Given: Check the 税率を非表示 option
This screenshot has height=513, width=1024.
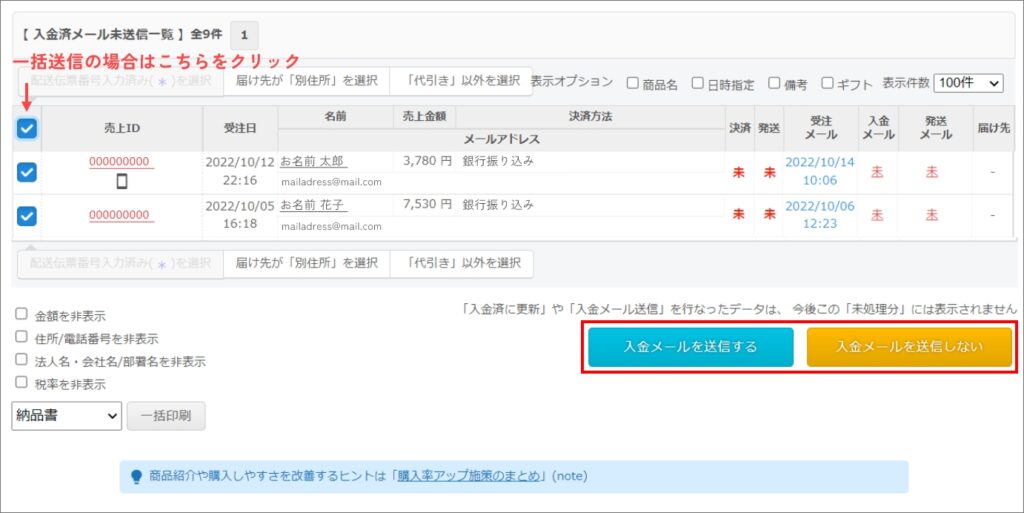Looking at the screenshot, I should (x=21, y=383).
